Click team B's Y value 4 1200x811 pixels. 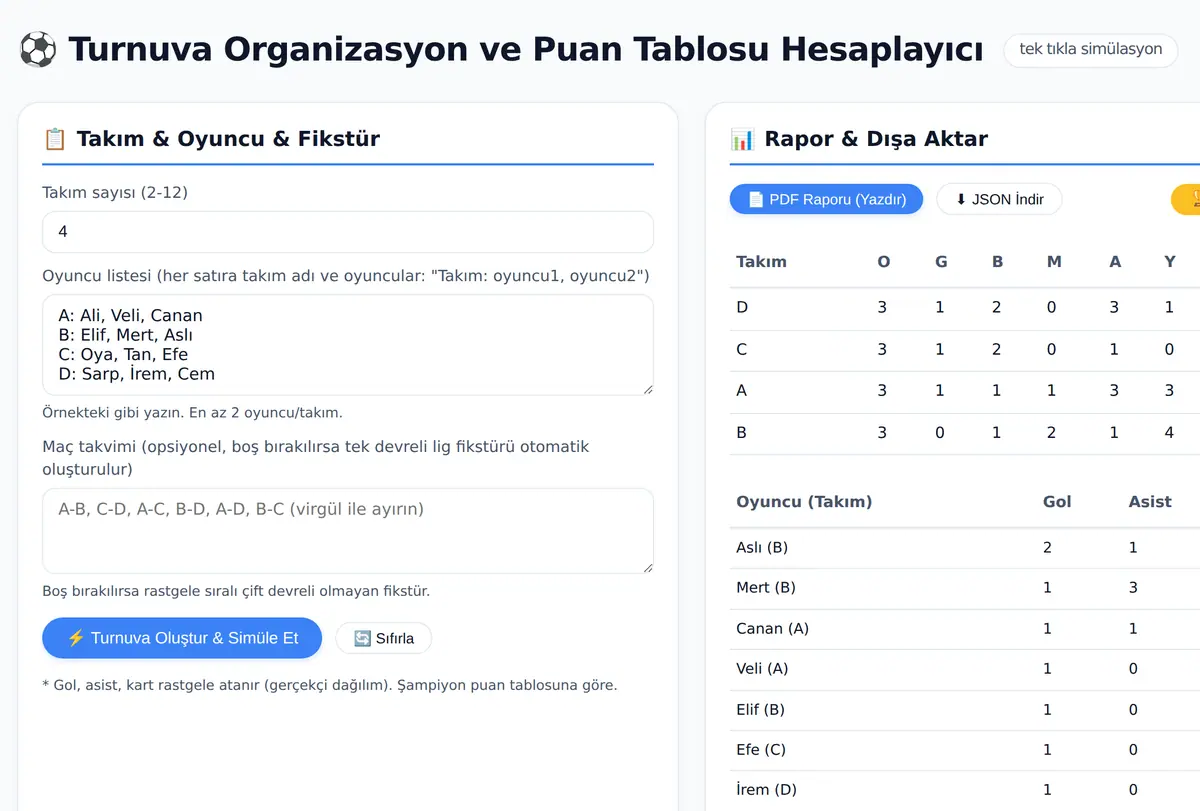[x=1170, y=434]
